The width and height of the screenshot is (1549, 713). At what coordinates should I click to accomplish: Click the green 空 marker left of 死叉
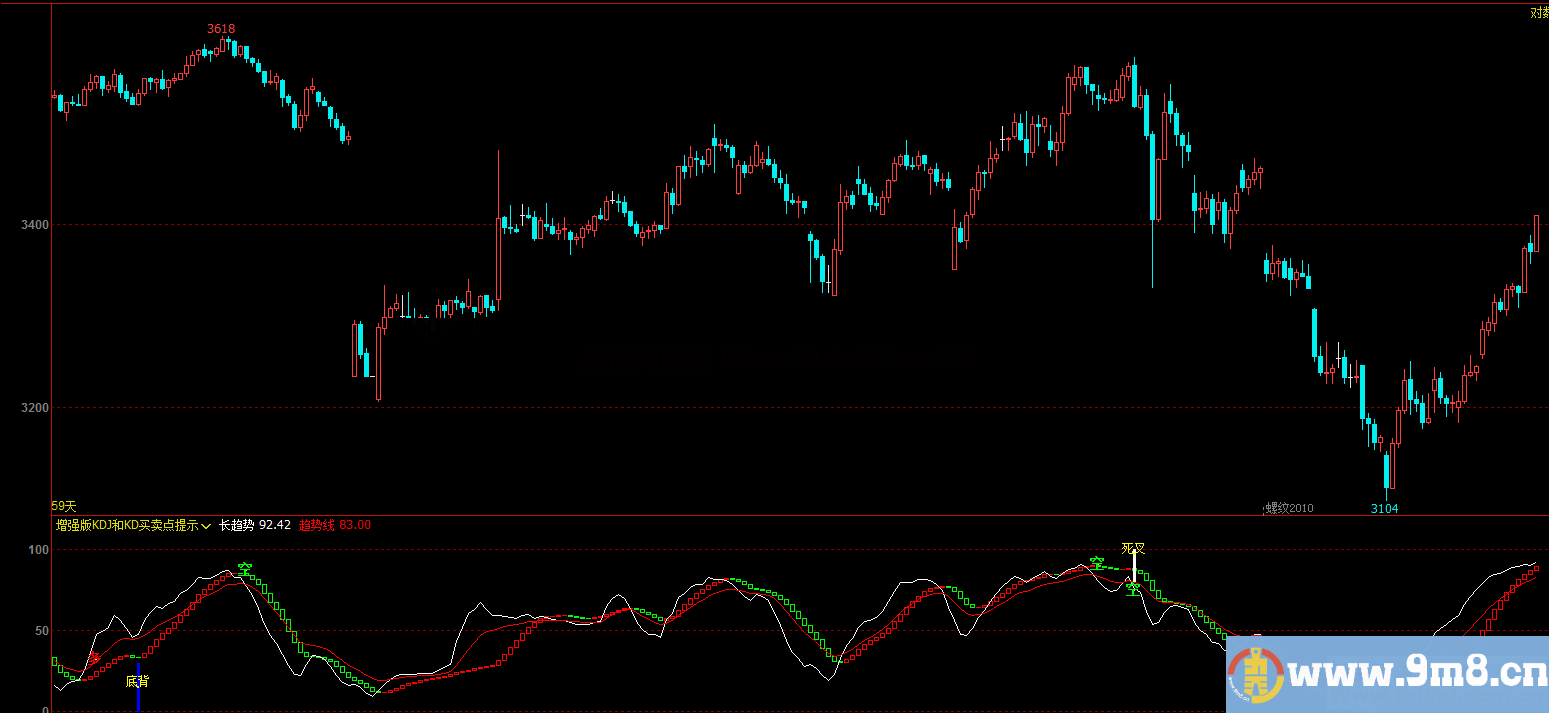click(1097, 563)
